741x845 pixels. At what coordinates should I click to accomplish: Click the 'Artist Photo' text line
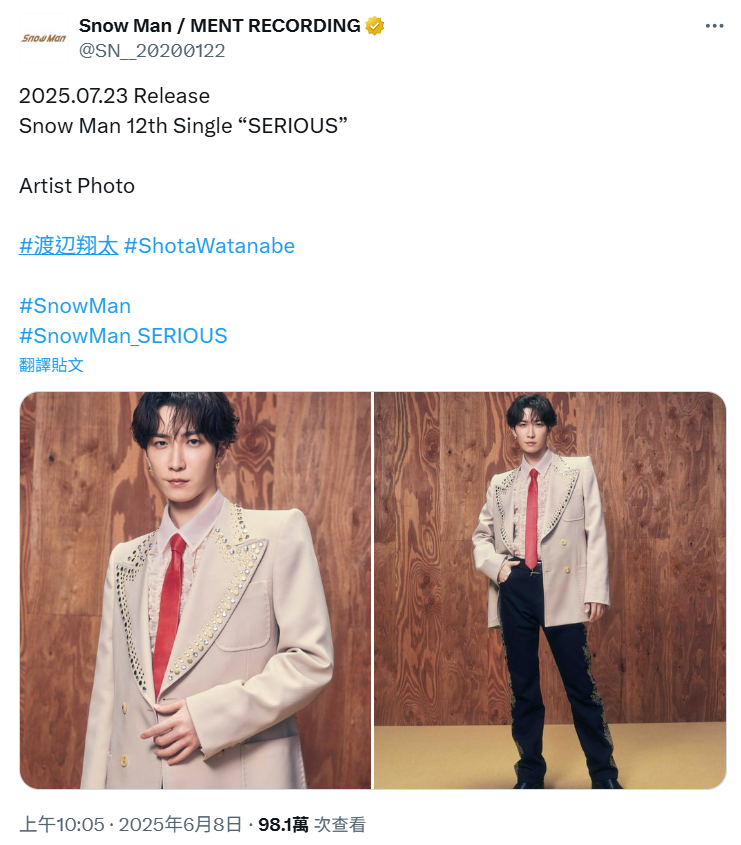tap(77, 186)
